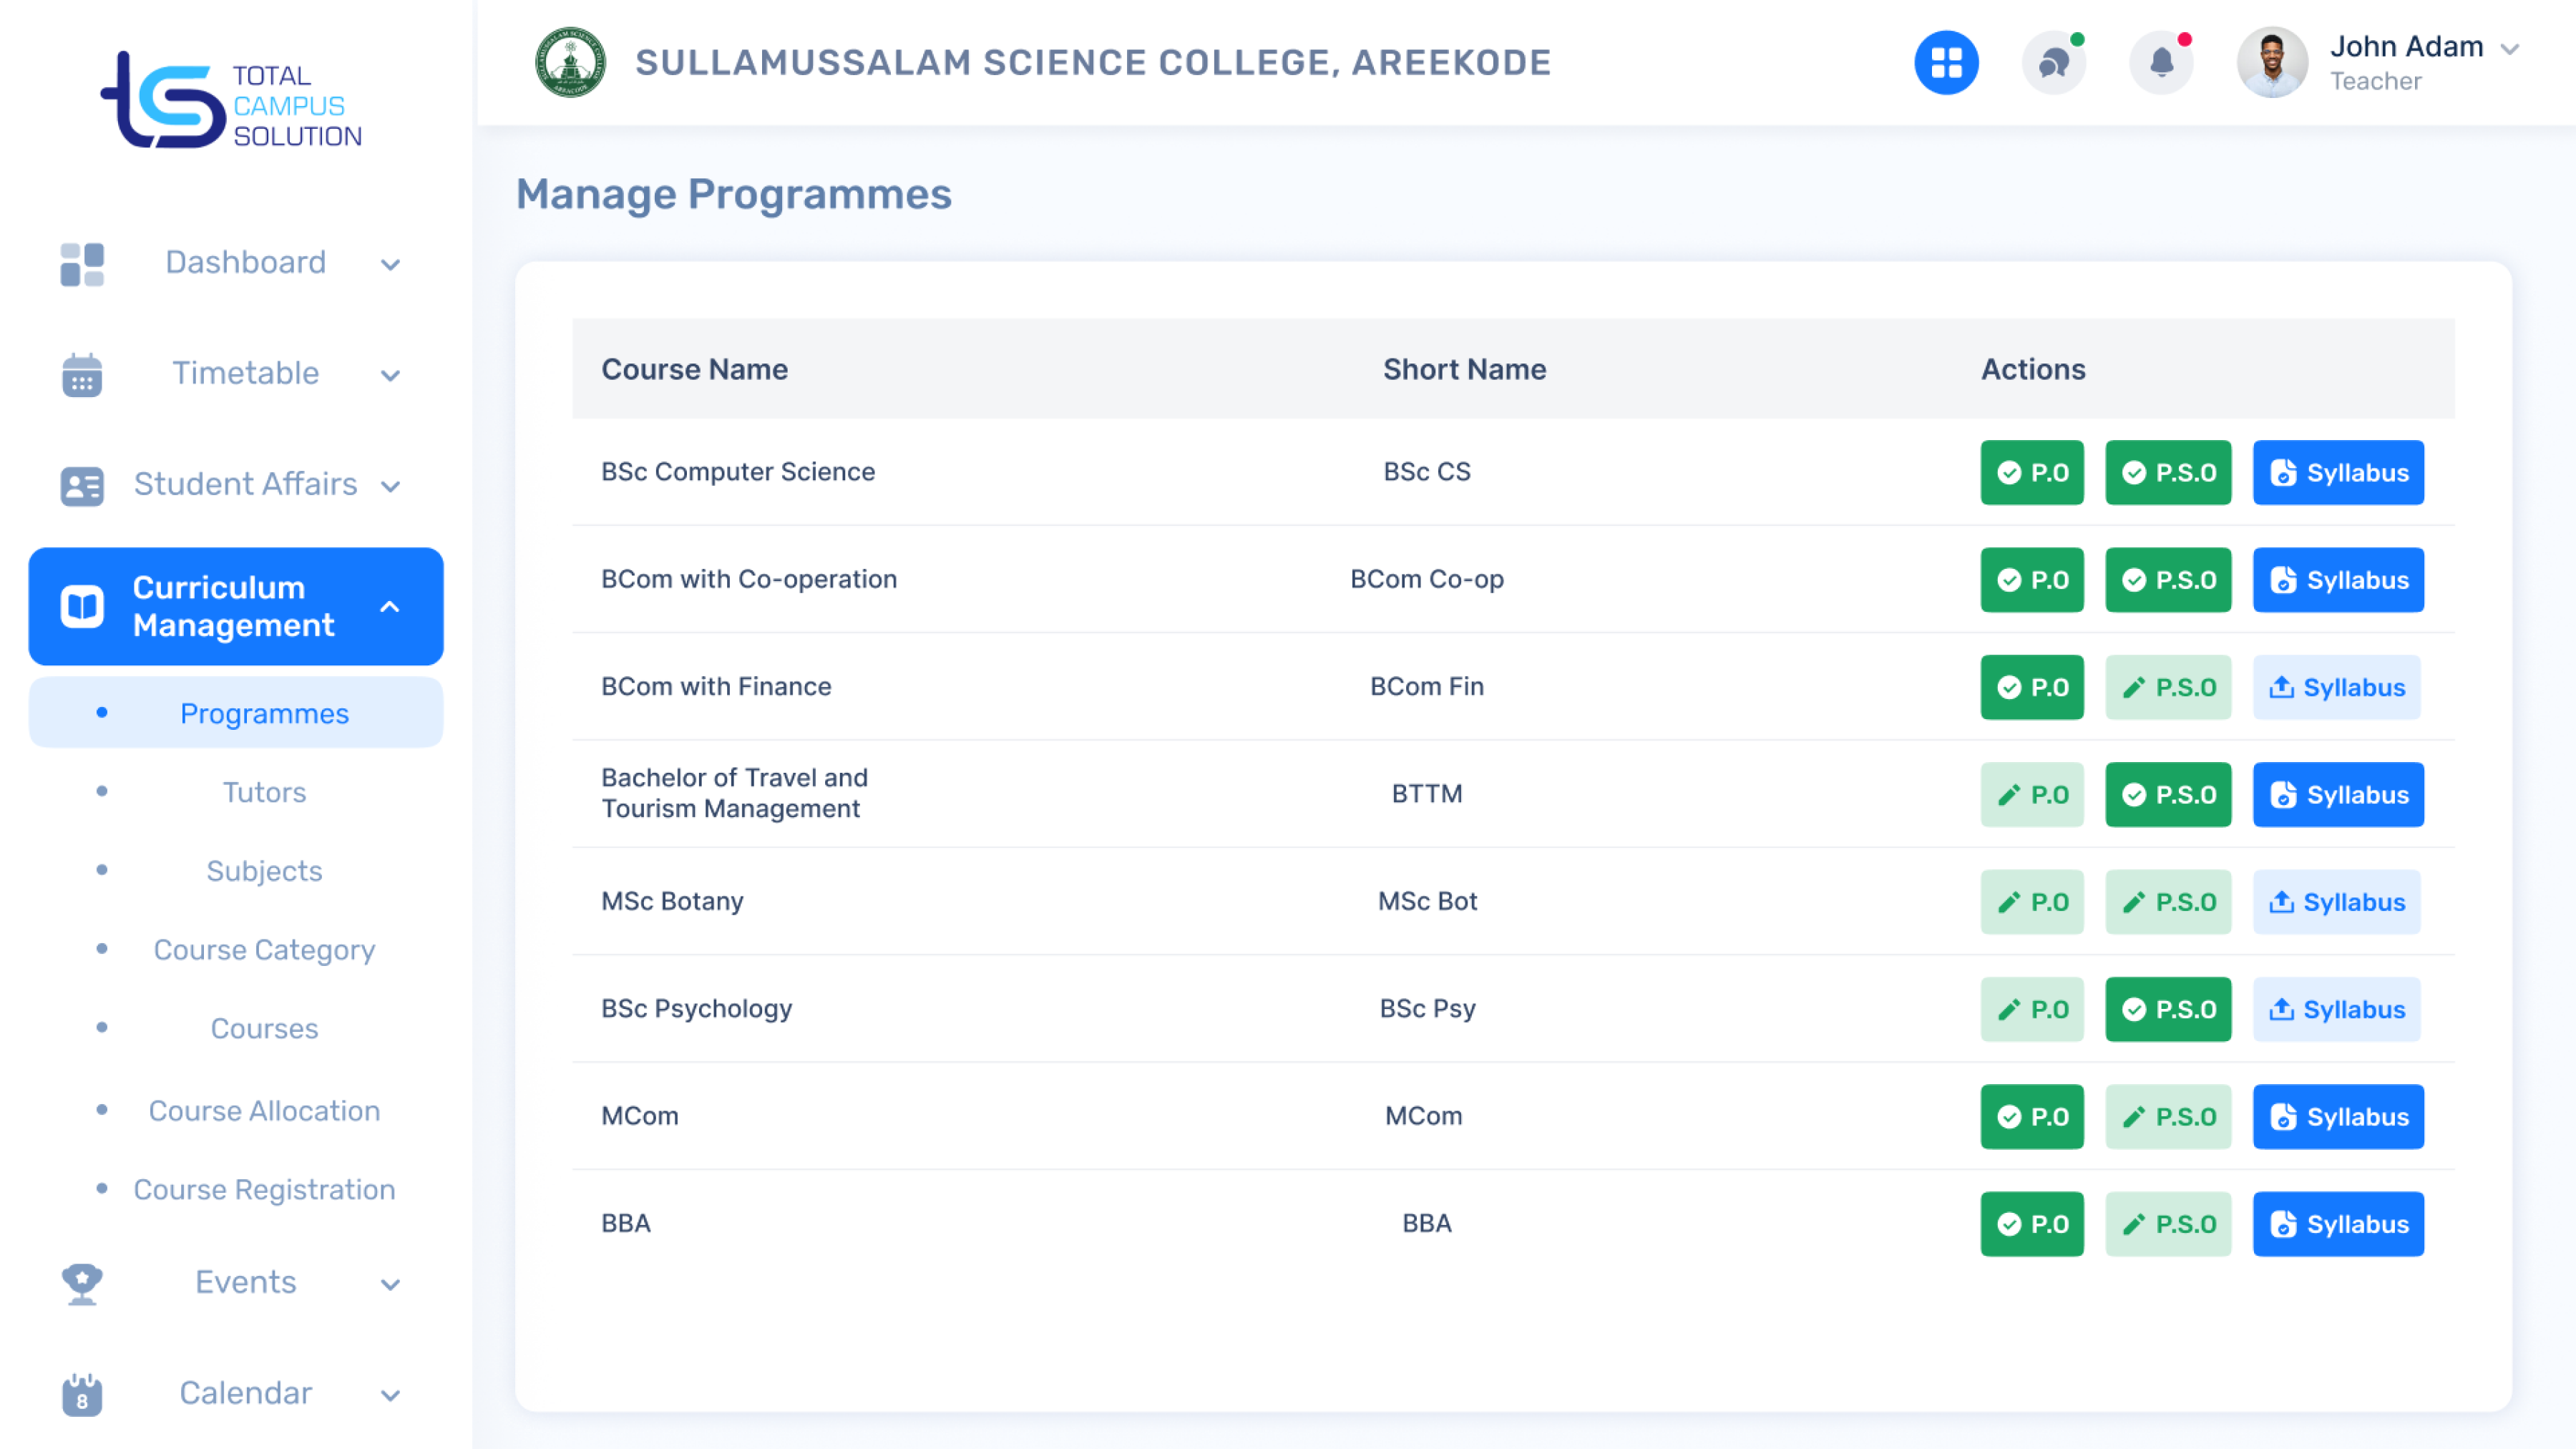Click the Dashboard sidebar icon
2576x1449 pixels.
(82, 264)
